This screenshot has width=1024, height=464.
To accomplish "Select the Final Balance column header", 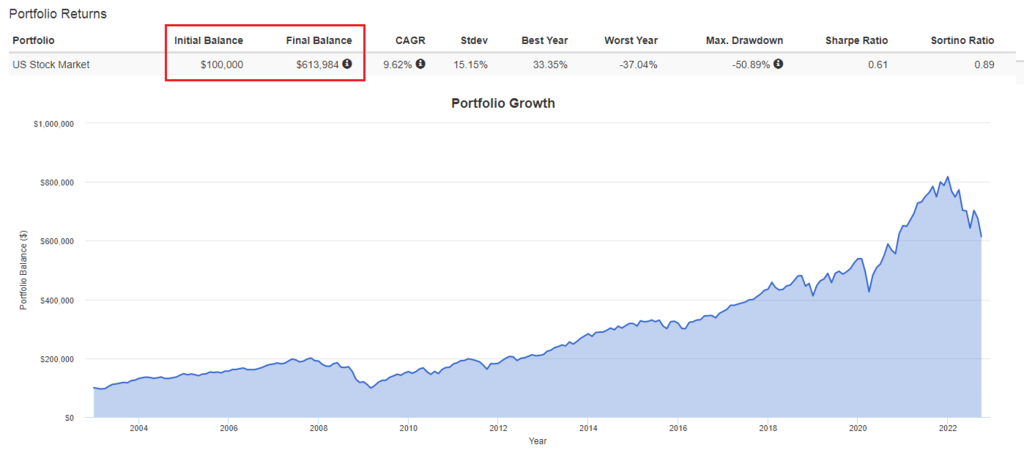I will [x=319, y=41].
